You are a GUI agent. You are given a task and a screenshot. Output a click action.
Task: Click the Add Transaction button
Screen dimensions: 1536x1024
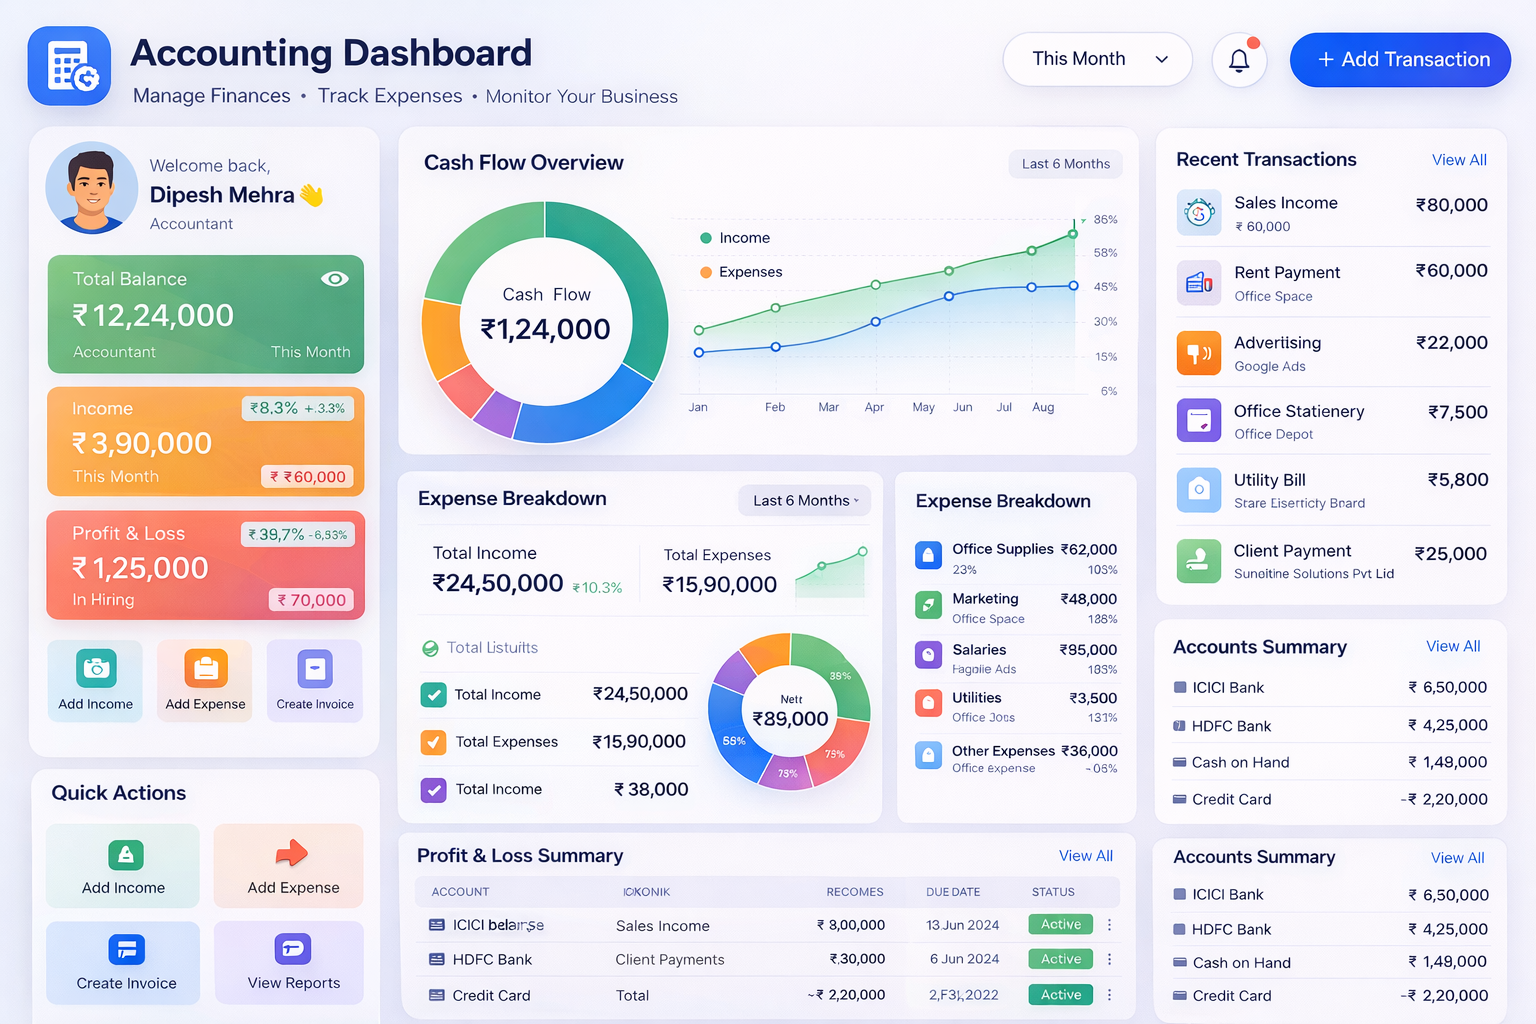pos(1400,60)
